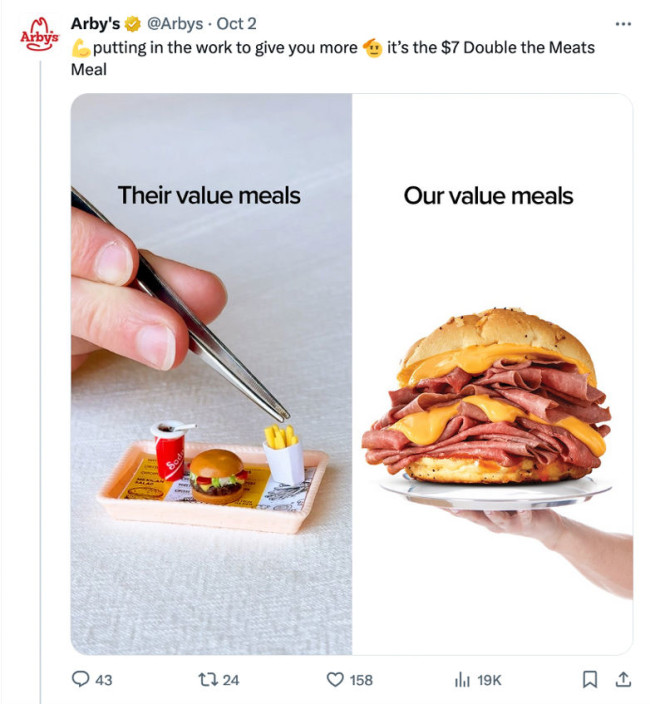This screenshot has width=650, height=704.
Task: Open the 'Their value meals' image half
Action: (x=211, y=374)
